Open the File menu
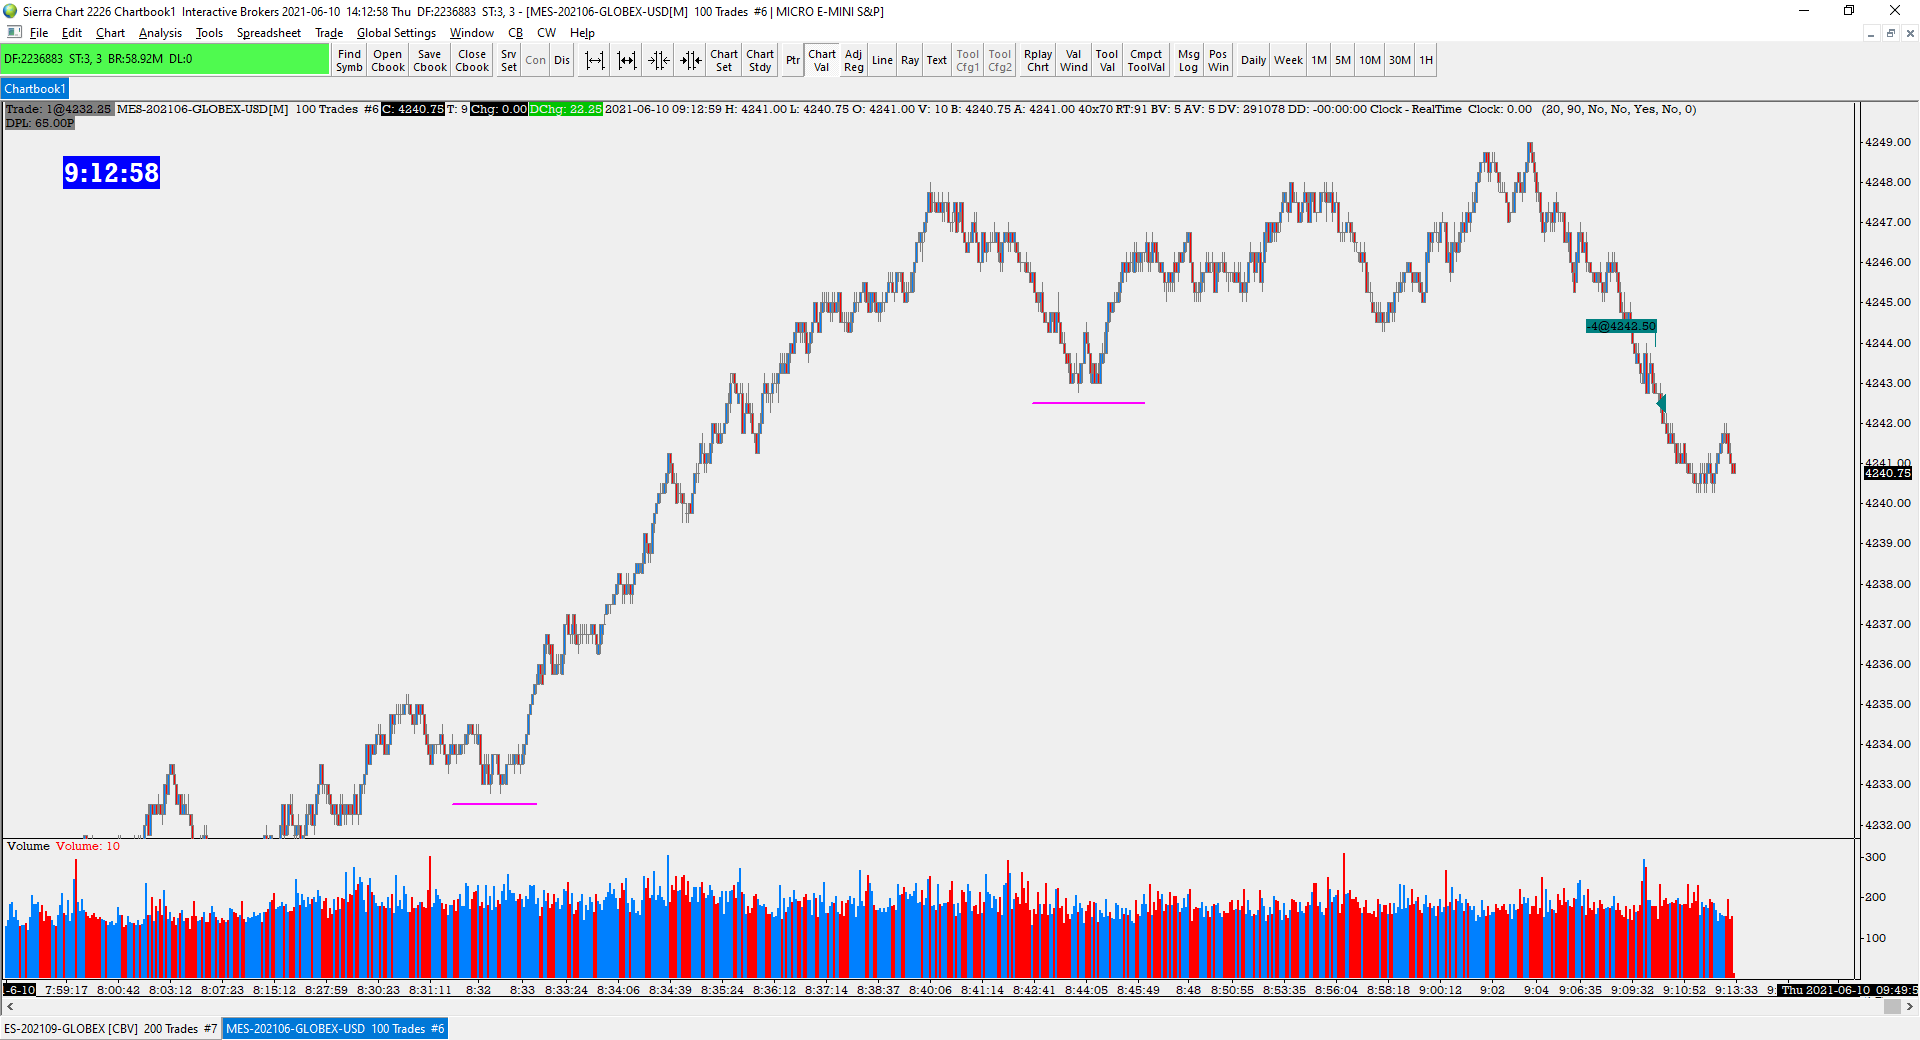1920x1040 pixels. pyautogui.click(x=39, y=33)
